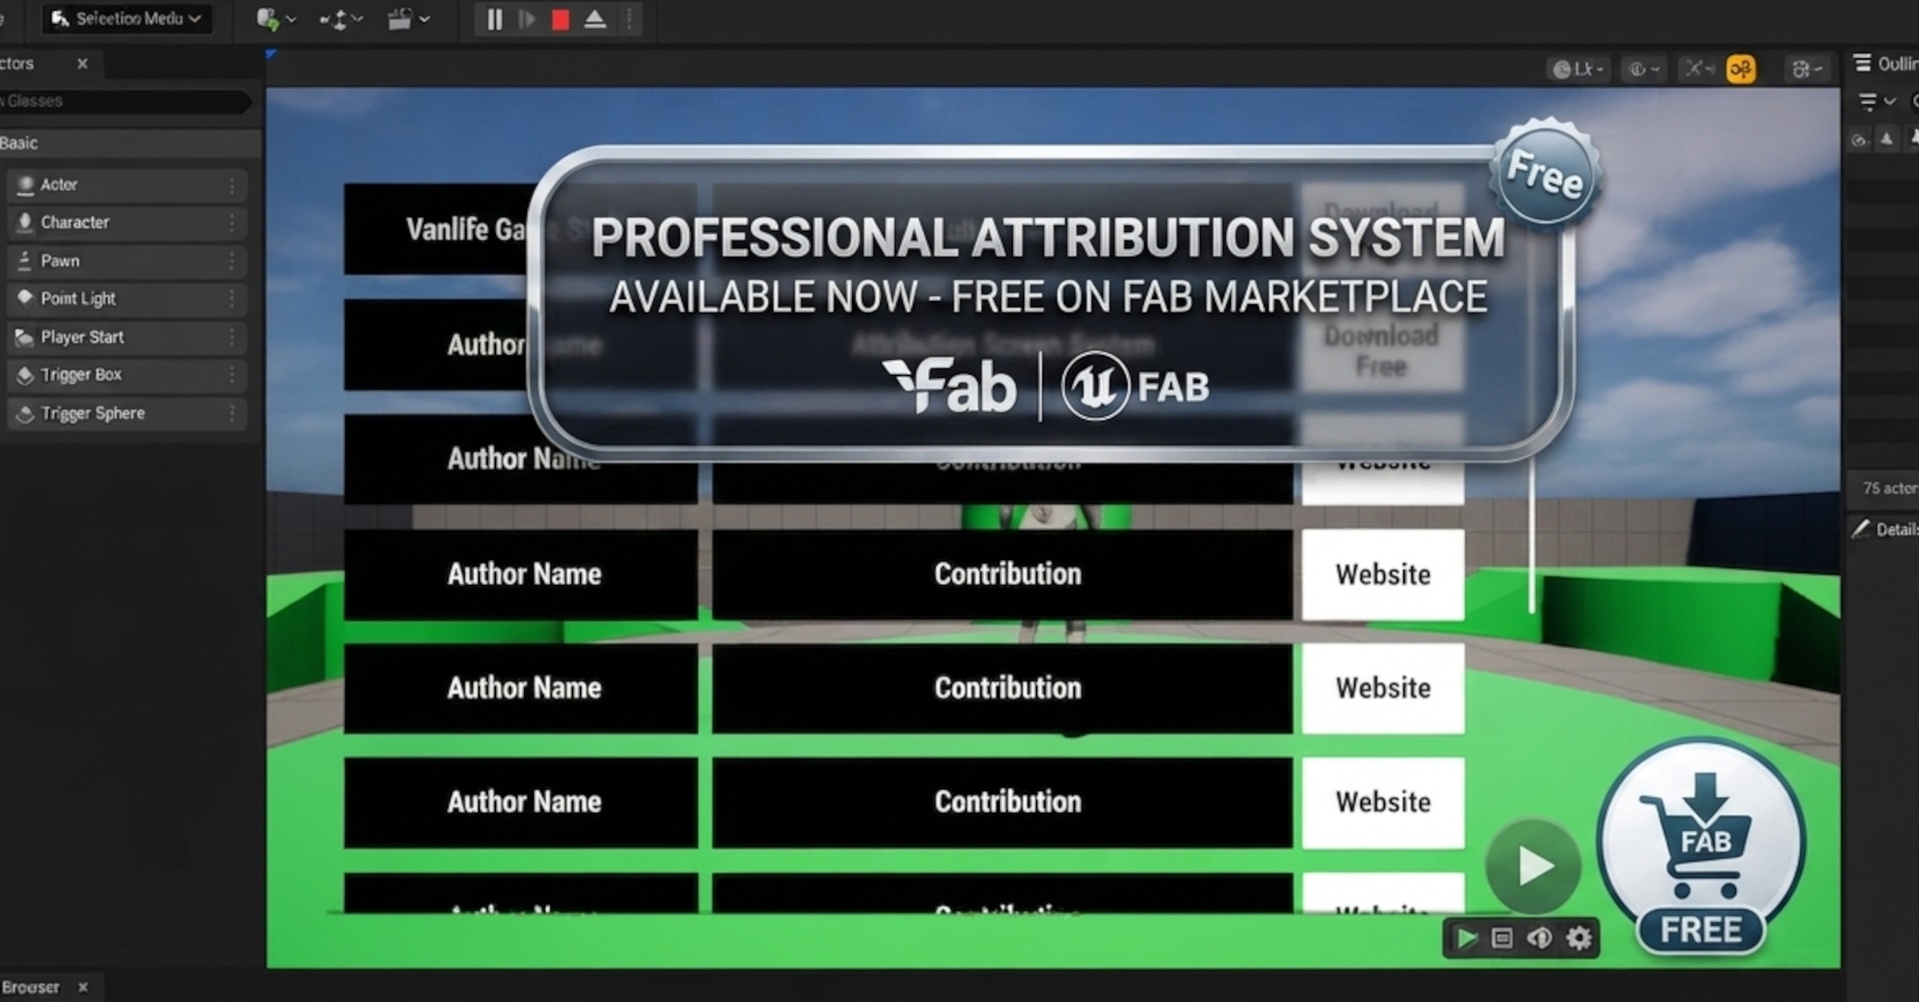Open the transform tools dropdown in toolbar
This screenshot has width=1919, height=1002.
pos(341,19)
